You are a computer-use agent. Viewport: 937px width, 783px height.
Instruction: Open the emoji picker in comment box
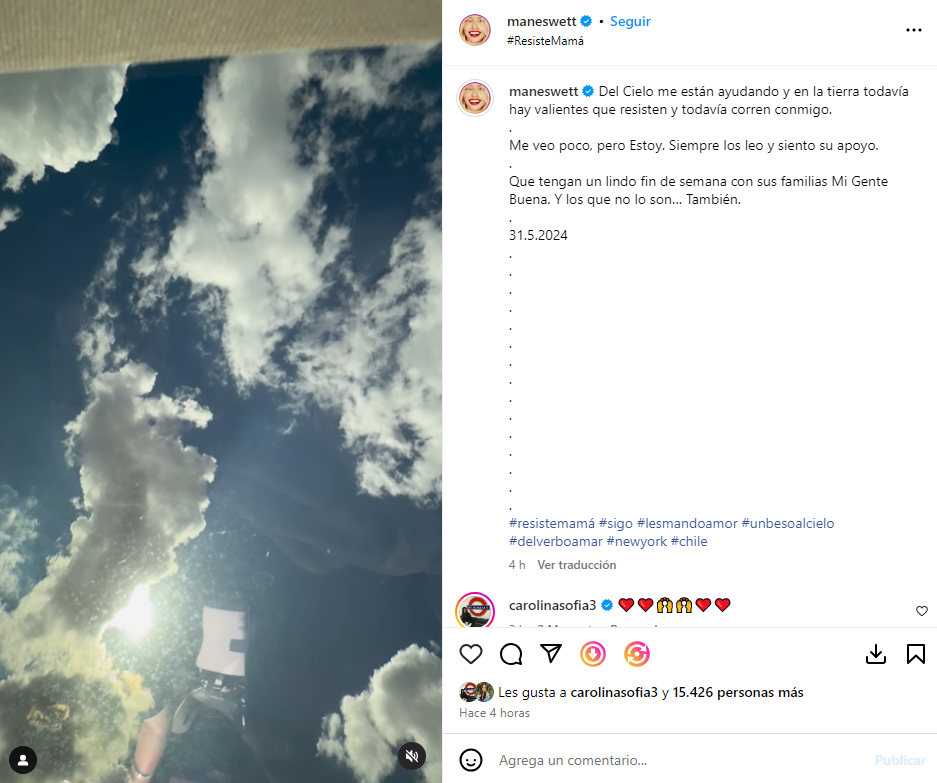(x=471, y=760)
